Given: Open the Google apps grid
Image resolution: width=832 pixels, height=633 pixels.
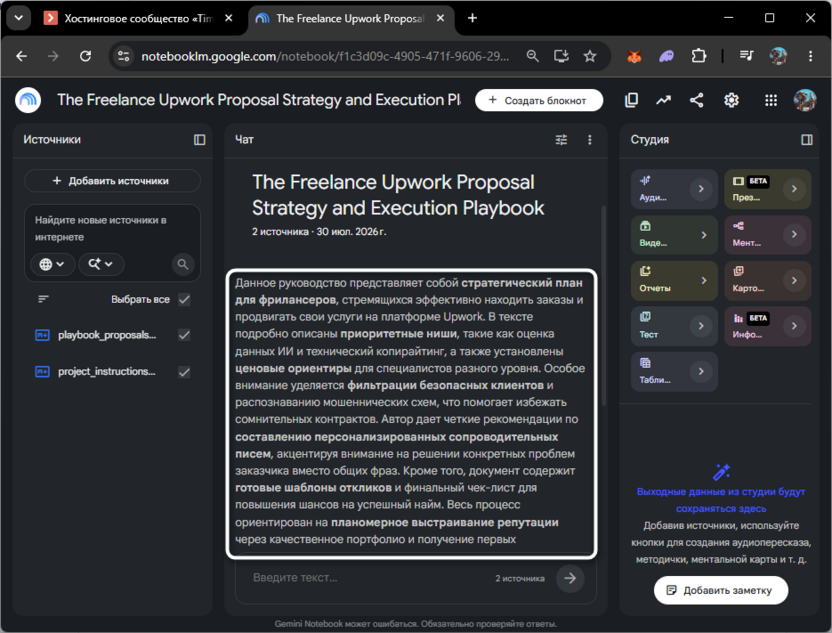Looking at the screenshot, I should point(770,100).
